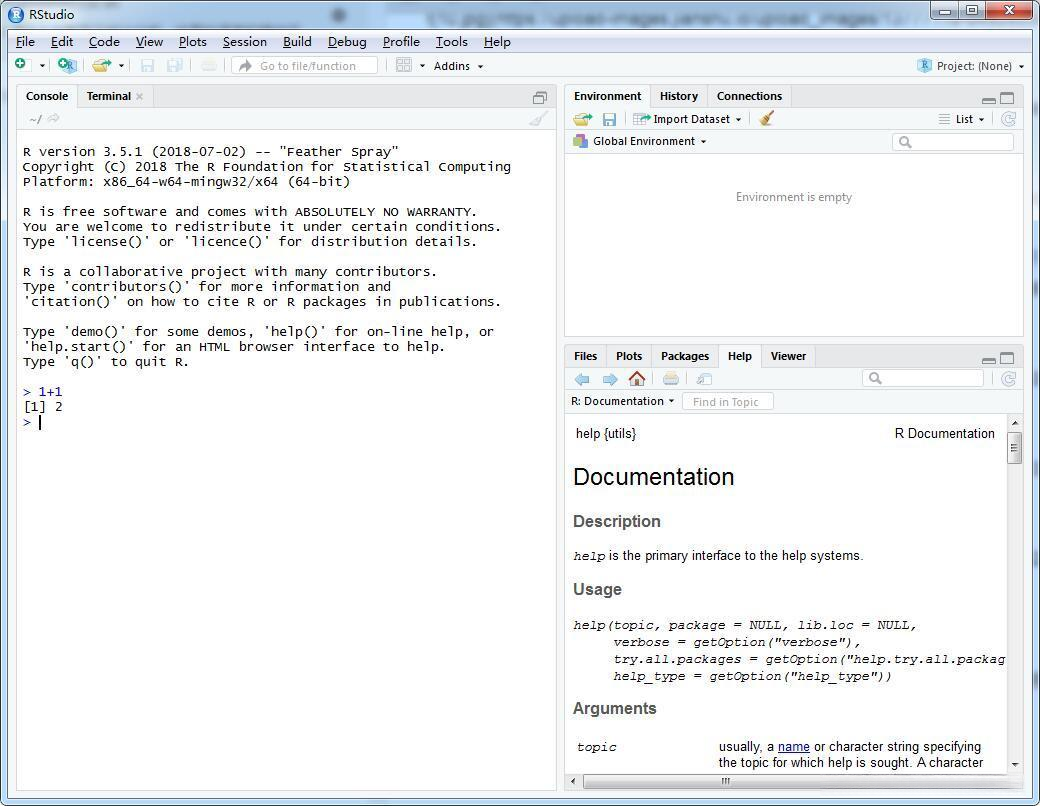Switch to the Packages tab
The image size is (1040, 806).
684,356
